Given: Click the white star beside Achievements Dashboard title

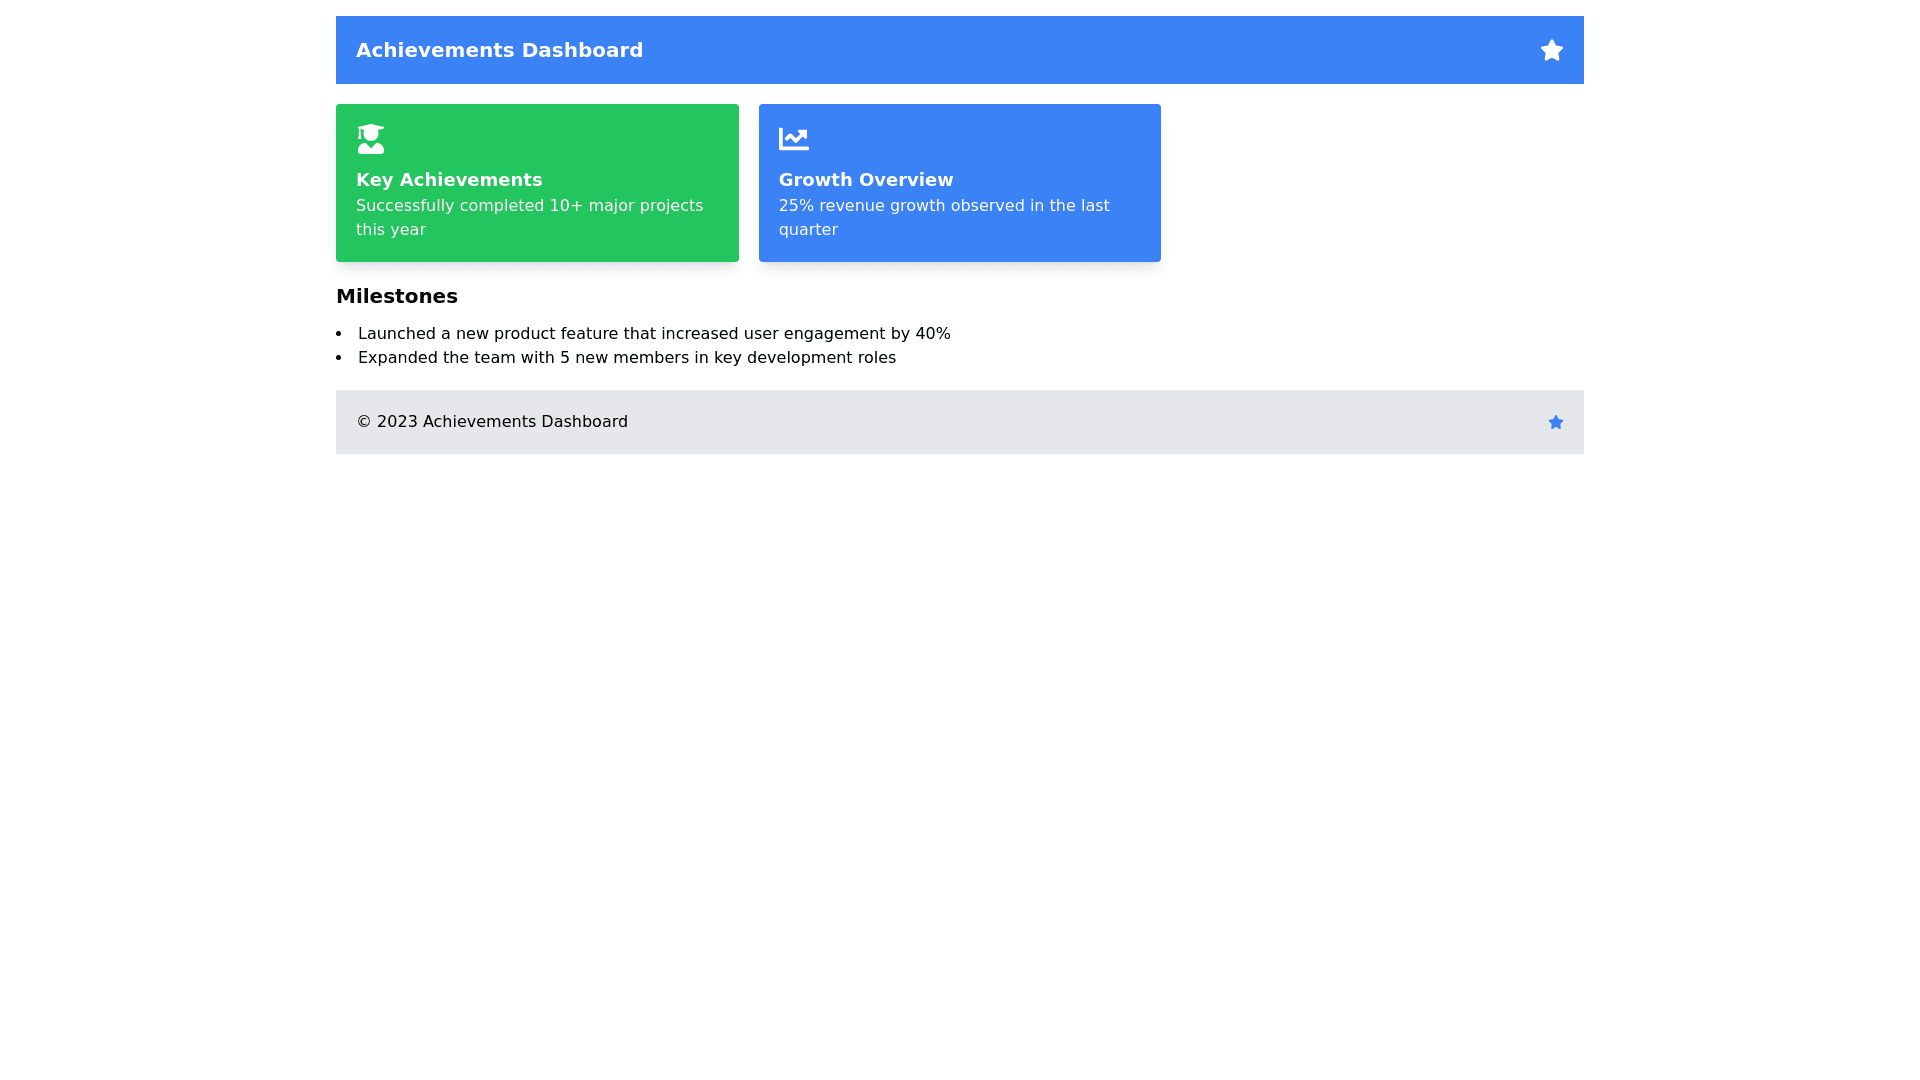Looking at the screenshot, I should coord(1551,50).
